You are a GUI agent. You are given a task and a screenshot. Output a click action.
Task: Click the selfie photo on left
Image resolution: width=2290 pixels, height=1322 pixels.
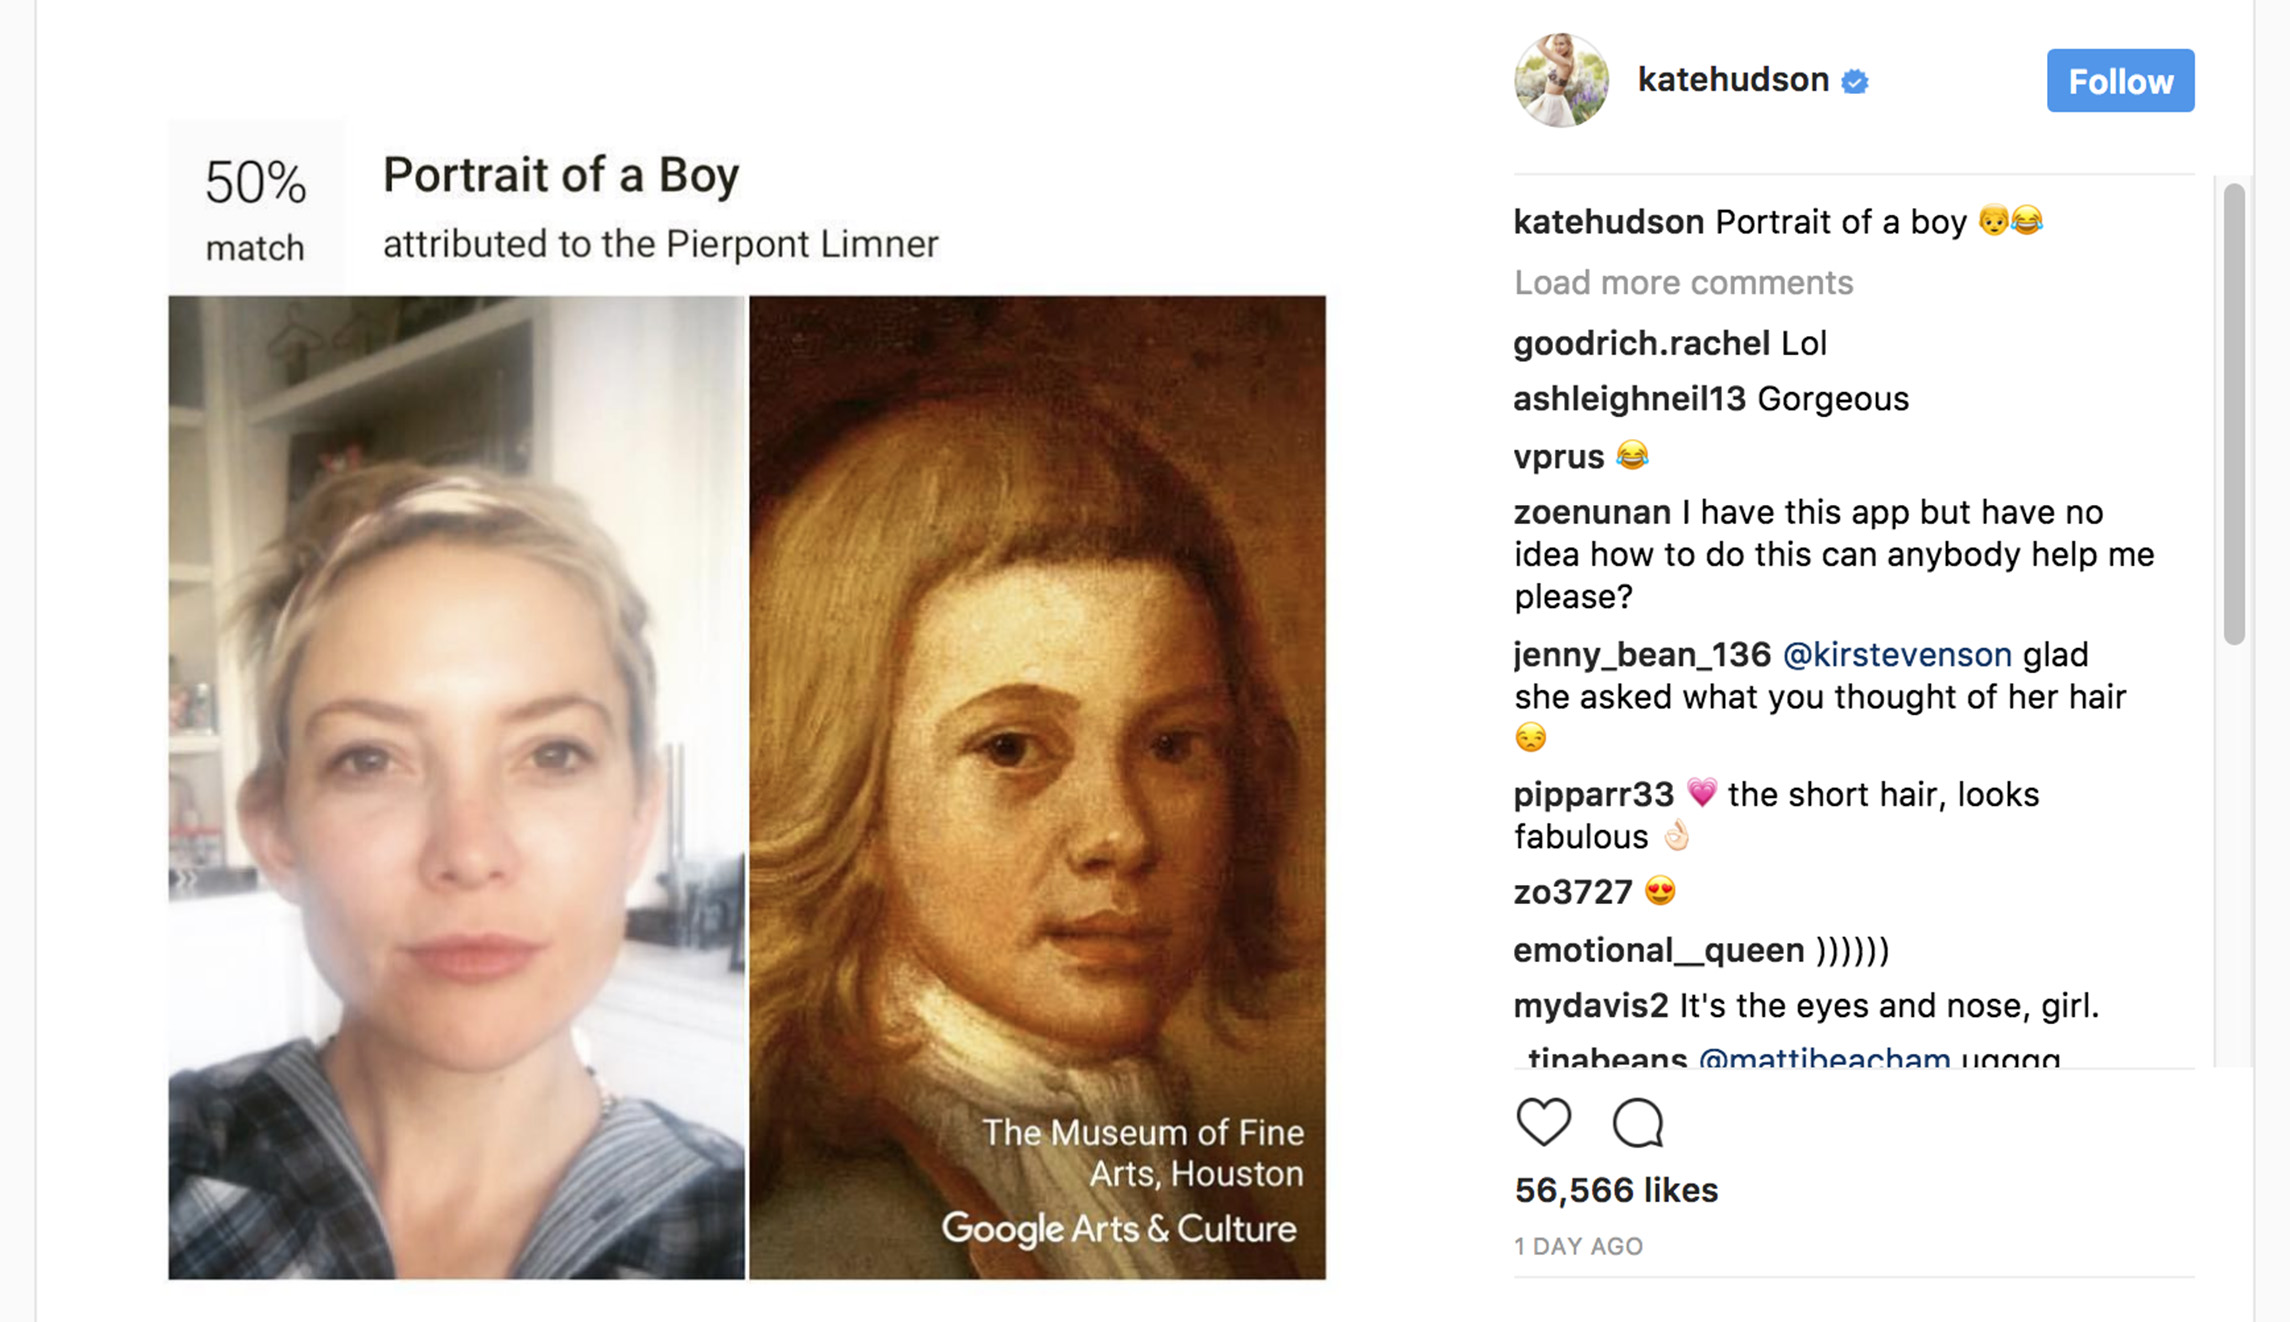pos(456,787)
